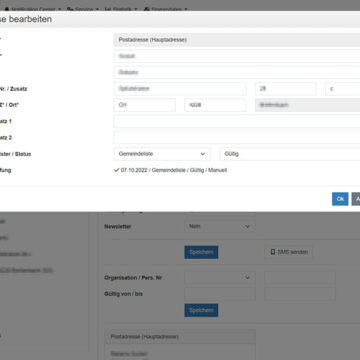Open the Notification Center menu in top bar

tap(33, 9)
